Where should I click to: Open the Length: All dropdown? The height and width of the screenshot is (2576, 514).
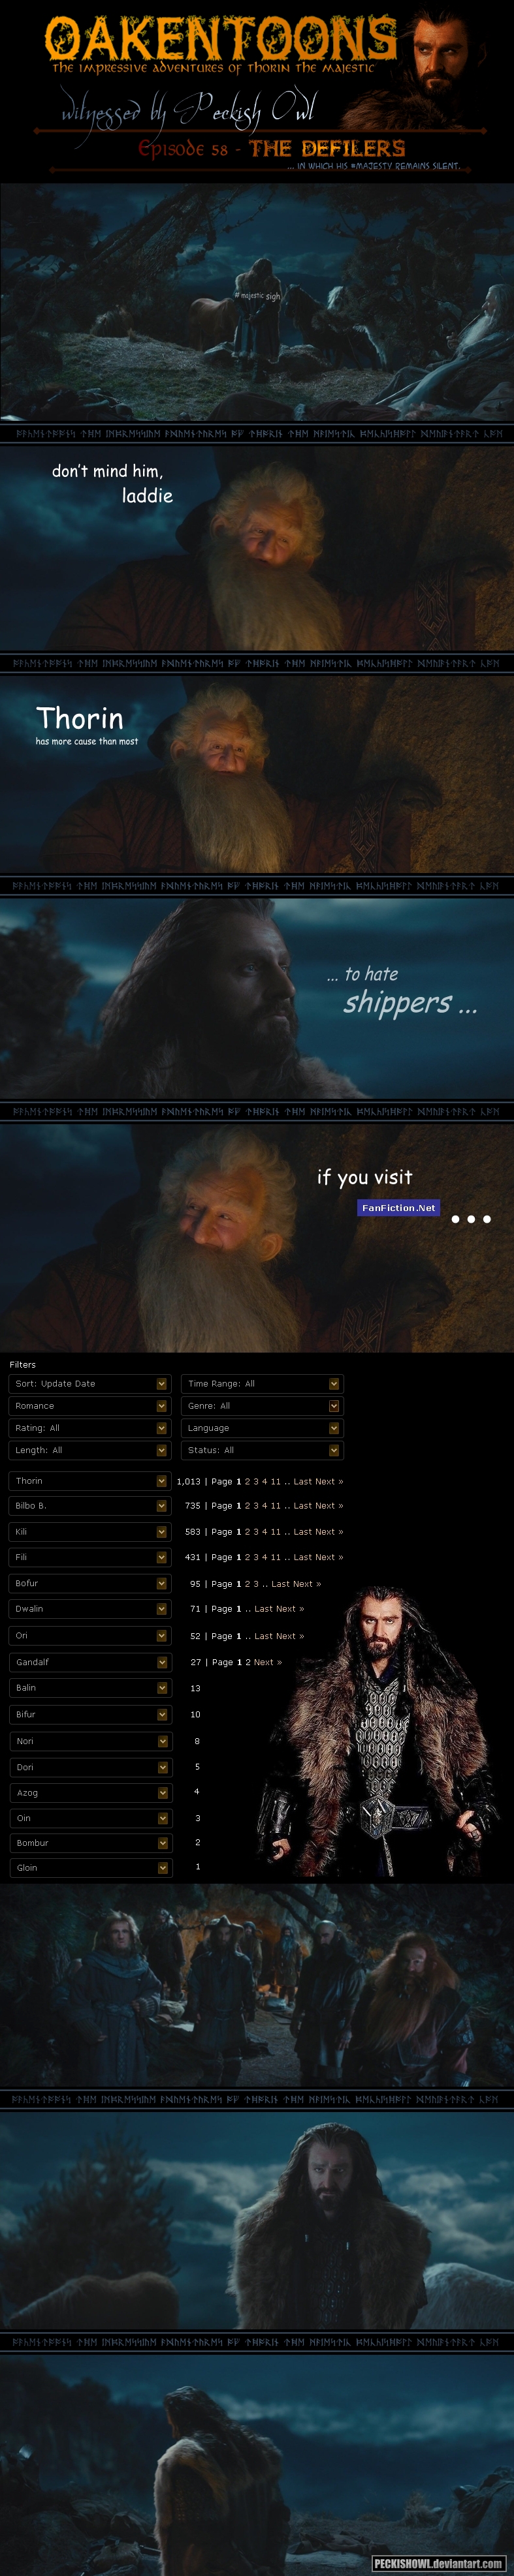pyautogui.click(x=89, y=1450)
